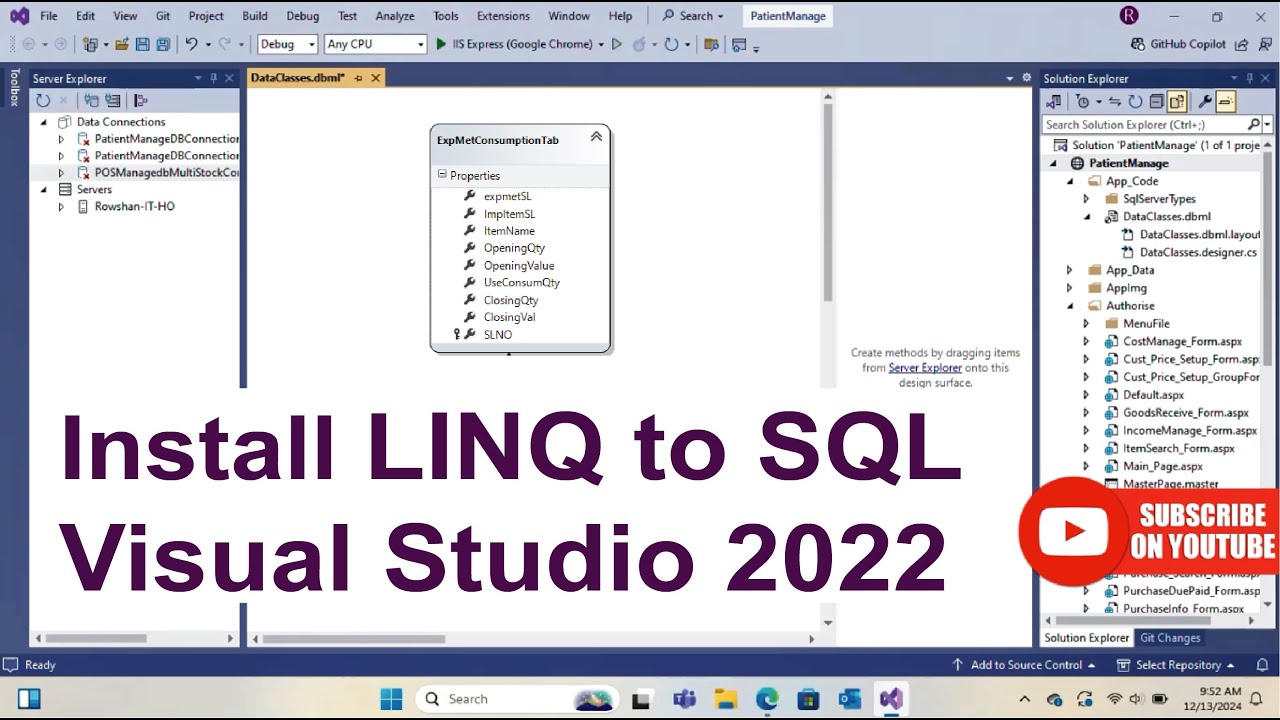Click Open File toolbar icon
The width and height of the screenshot is (1280, 720).
122,44
